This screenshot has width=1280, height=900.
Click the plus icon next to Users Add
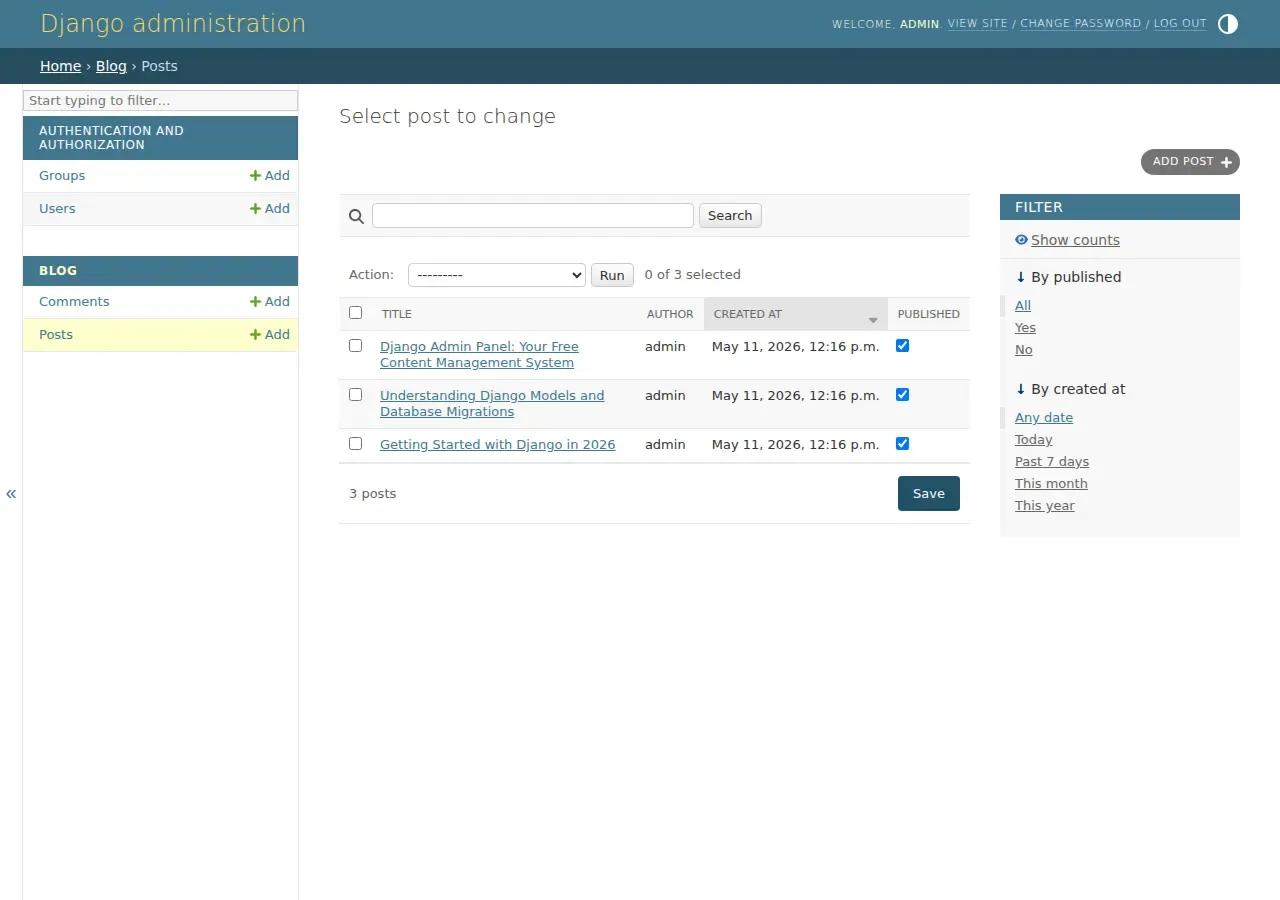pyautogui.click(x=255, y=208)
